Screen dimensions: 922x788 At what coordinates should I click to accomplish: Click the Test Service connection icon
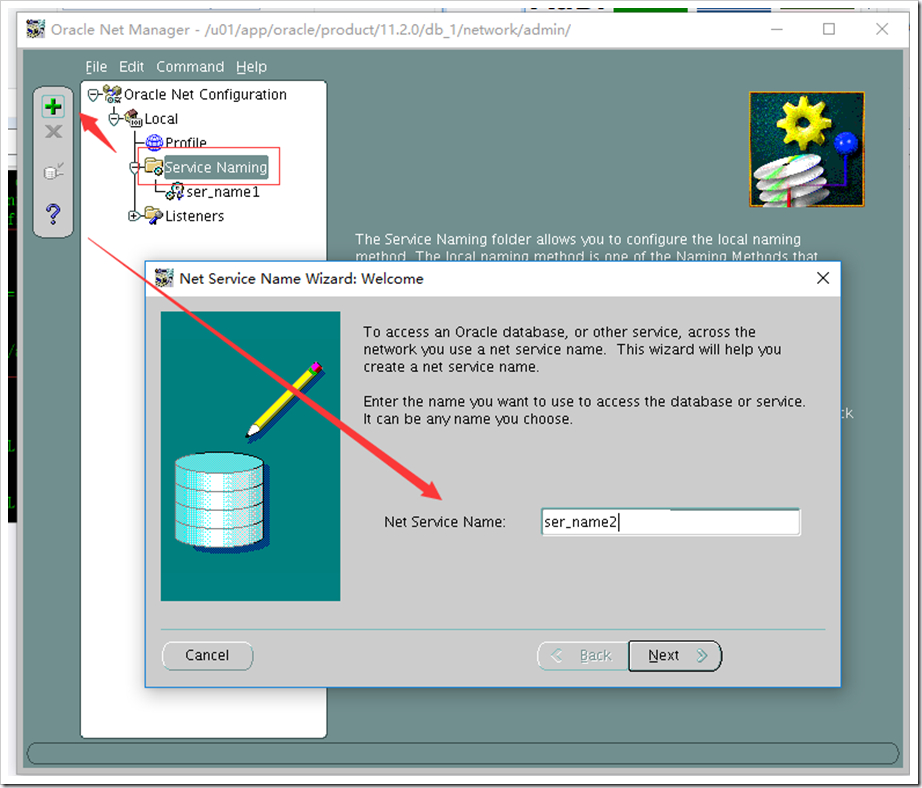point(54,171)
